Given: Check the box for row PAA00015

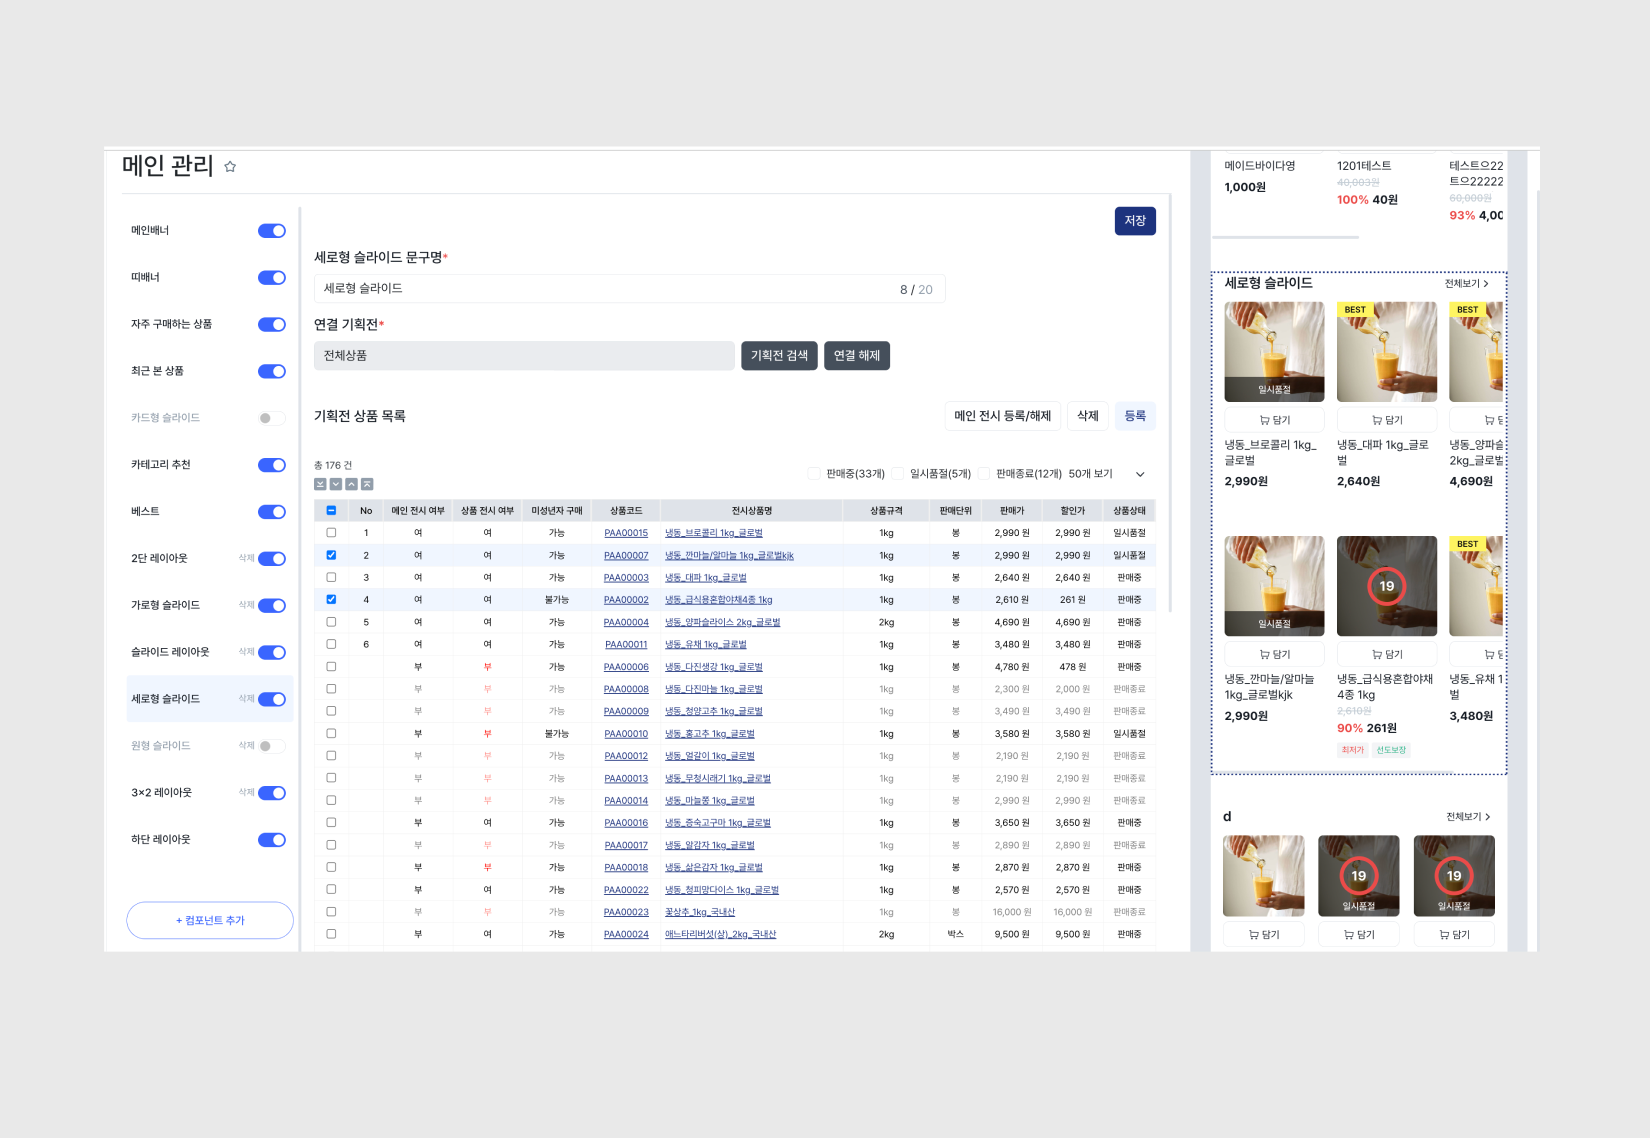Looking at the screenshot, I should (x=331, y=533).
